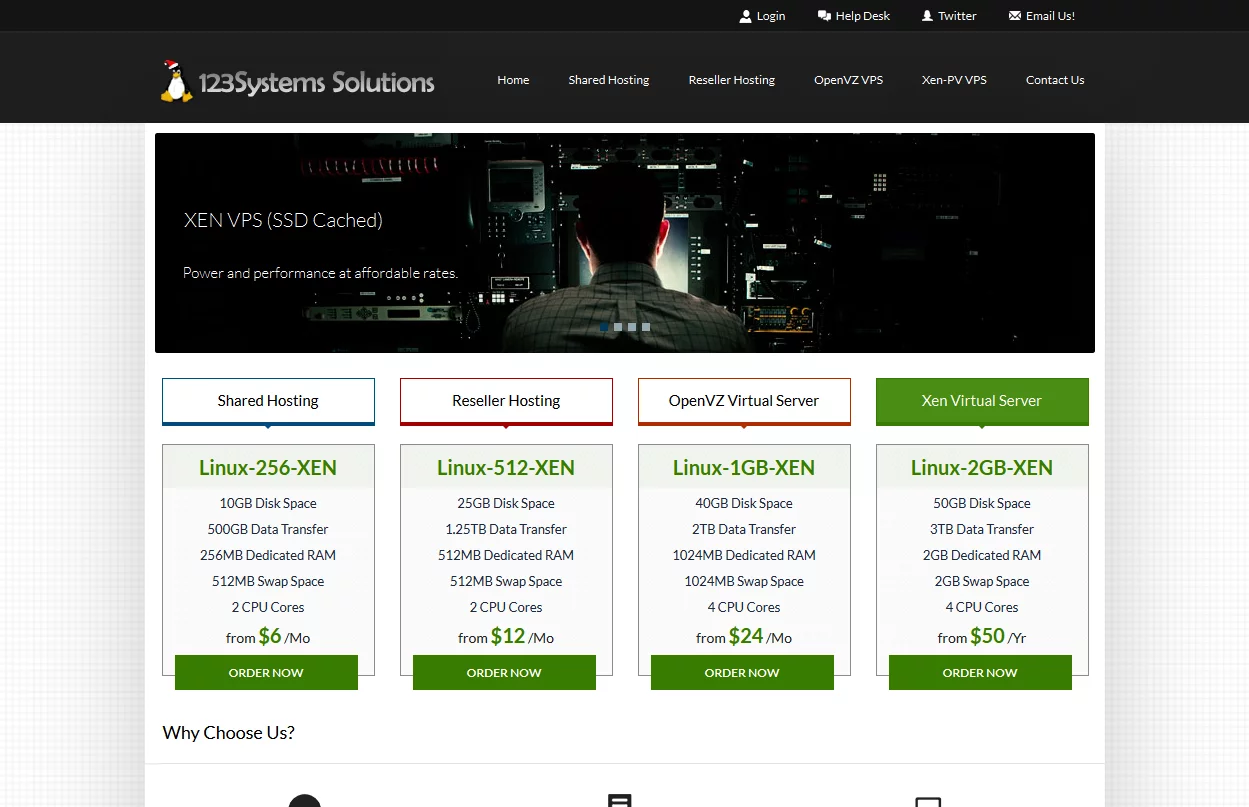Open Reseller Hosting in the navigation bar
This screenshot has width=1249, height=807.
[x=732, y=80]
